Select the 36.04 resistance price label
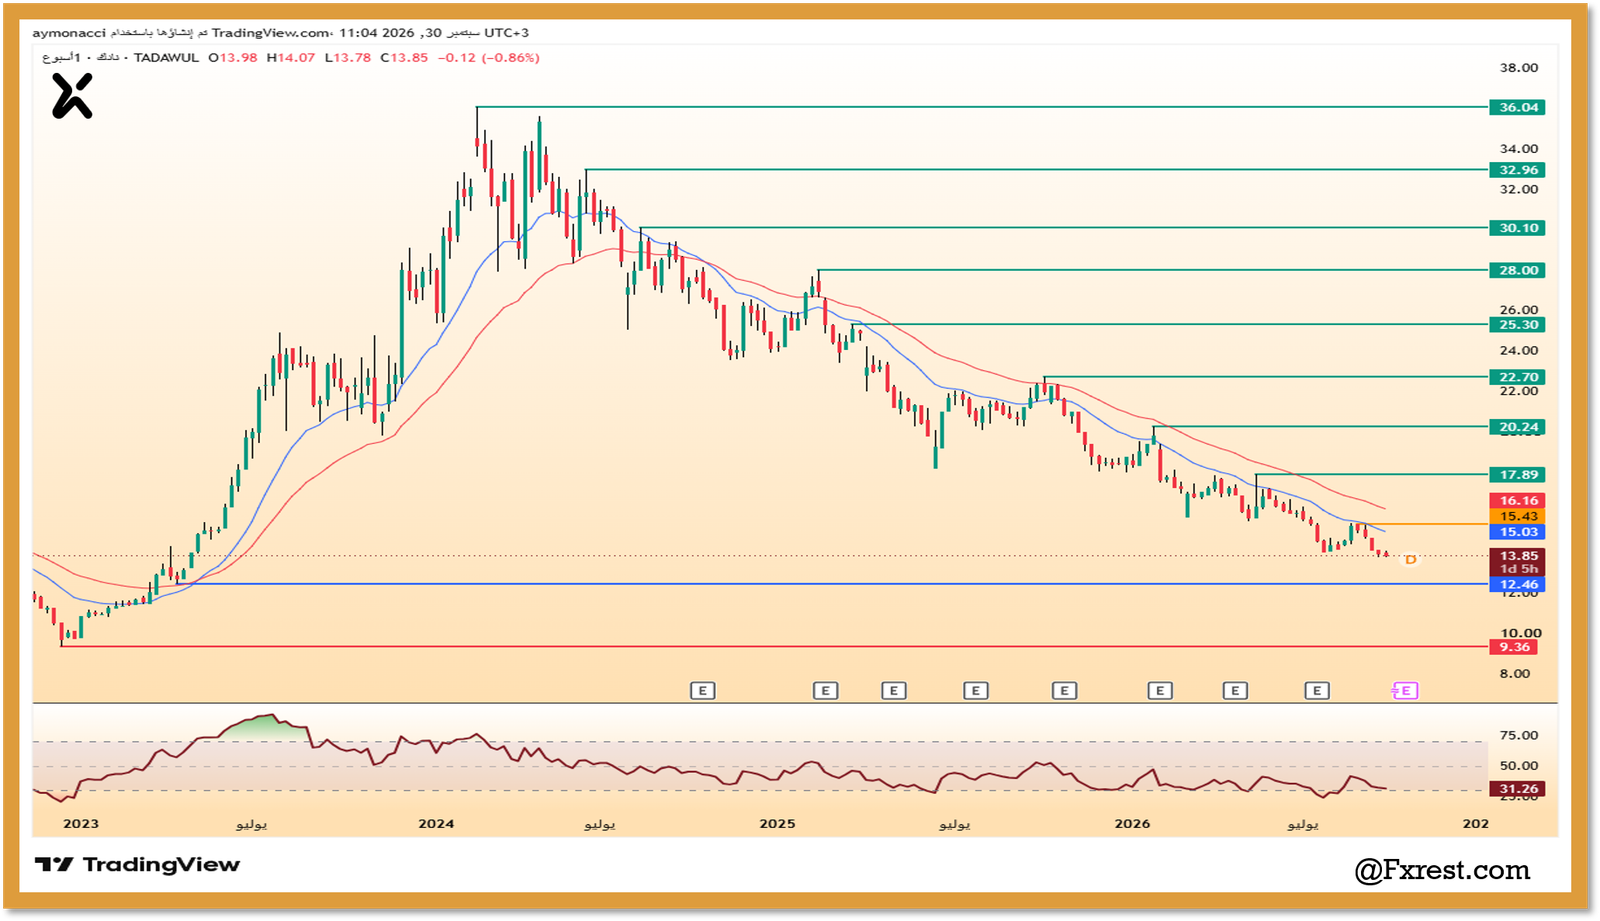This screenshot has height=921, width=1600. click(x=1517, y=107)
